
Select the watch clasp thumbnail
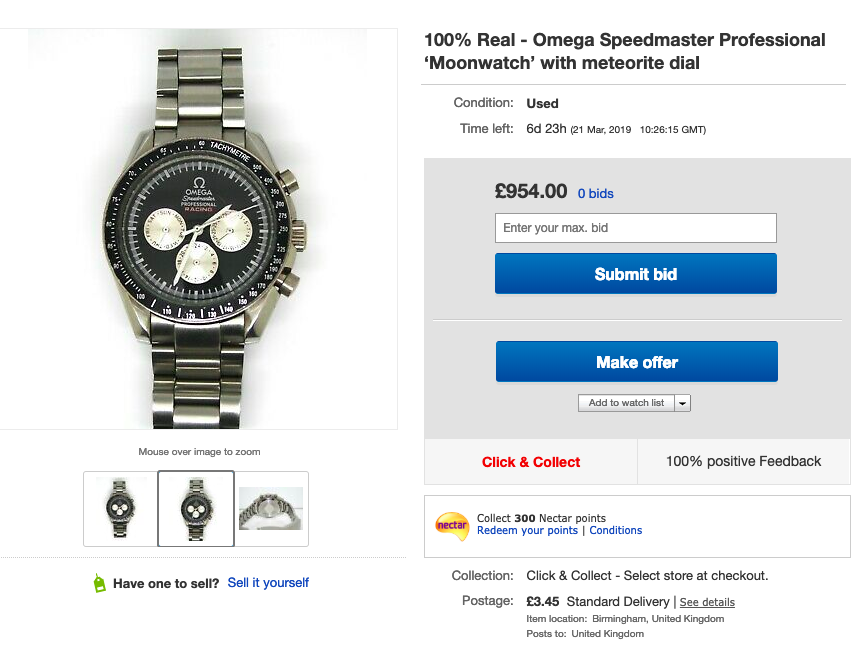(x=271, y=509)
